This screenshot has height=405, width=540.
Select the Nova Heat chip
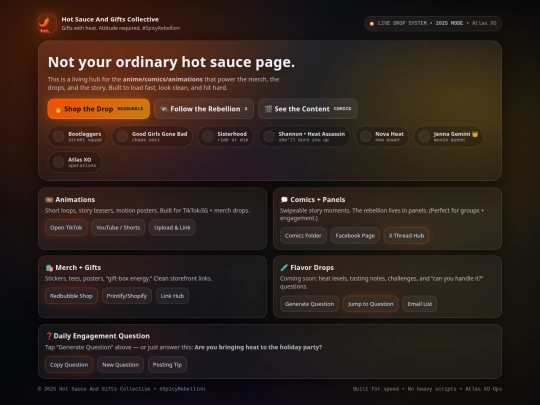pos(382,136)
